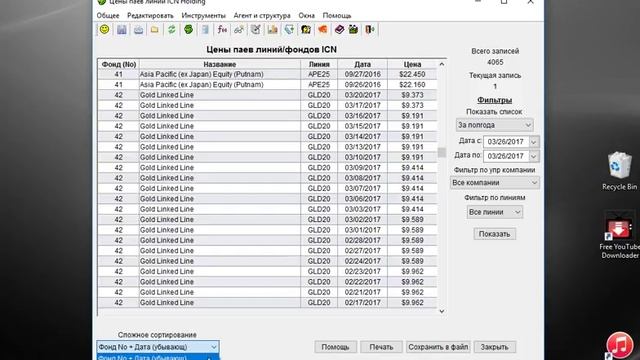Click the bar chart toolbar icon
Screen dimensions: 640x360
(x=272, y=29)
